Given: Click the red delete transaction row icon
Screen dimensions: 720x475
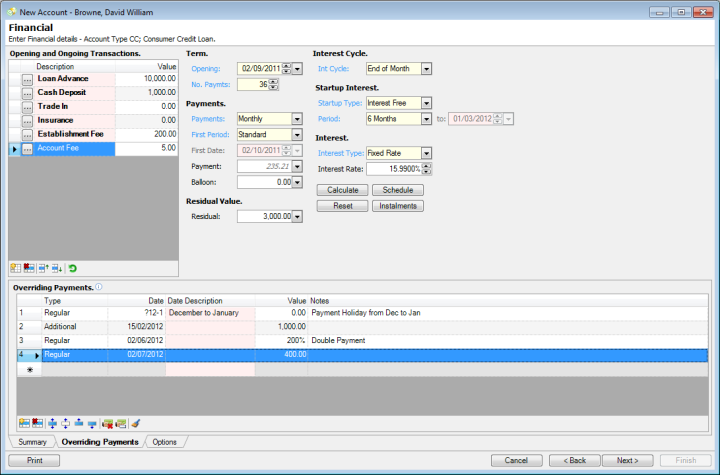Looking at the screenshot, I should click(x=29, y=268).
